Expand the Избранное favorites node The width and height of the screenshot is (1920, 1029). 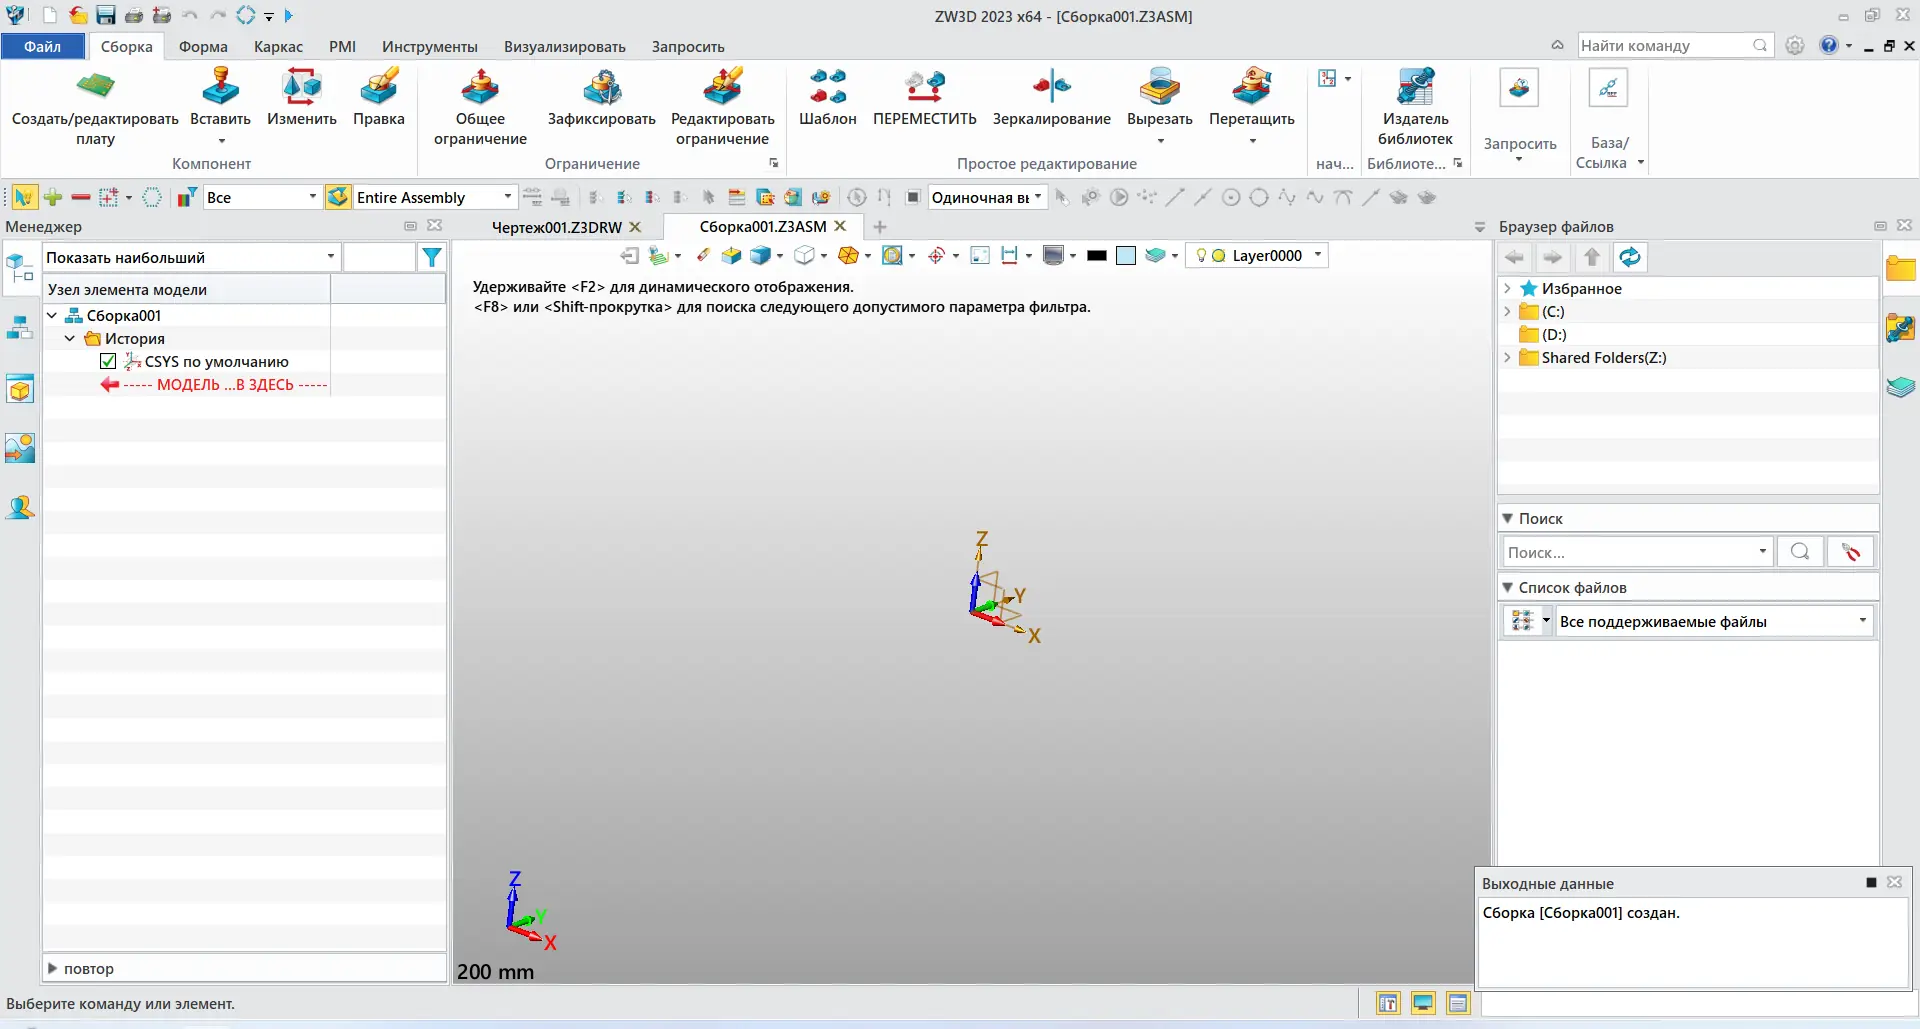tap(1507, 289)
